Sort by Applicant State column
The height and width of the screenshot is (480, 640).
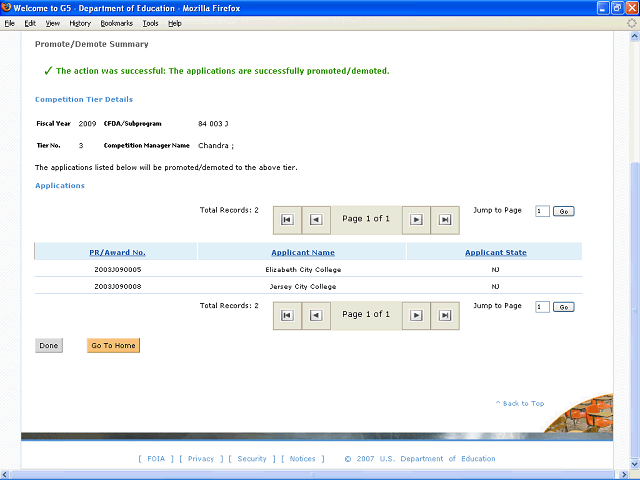coord(496,252)
